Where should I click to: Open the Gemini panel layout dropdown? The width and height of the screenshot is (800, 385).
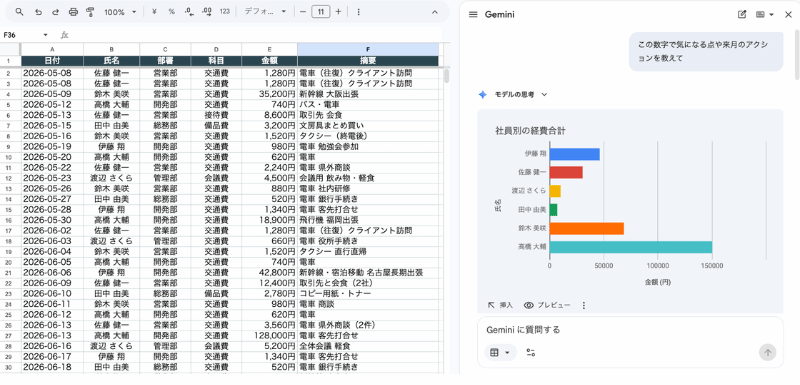[764, 15]
